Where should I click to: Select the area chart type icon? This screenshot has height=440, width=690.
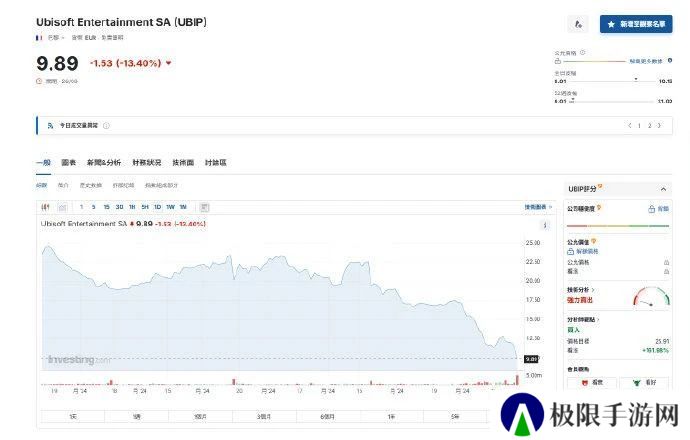62,207
